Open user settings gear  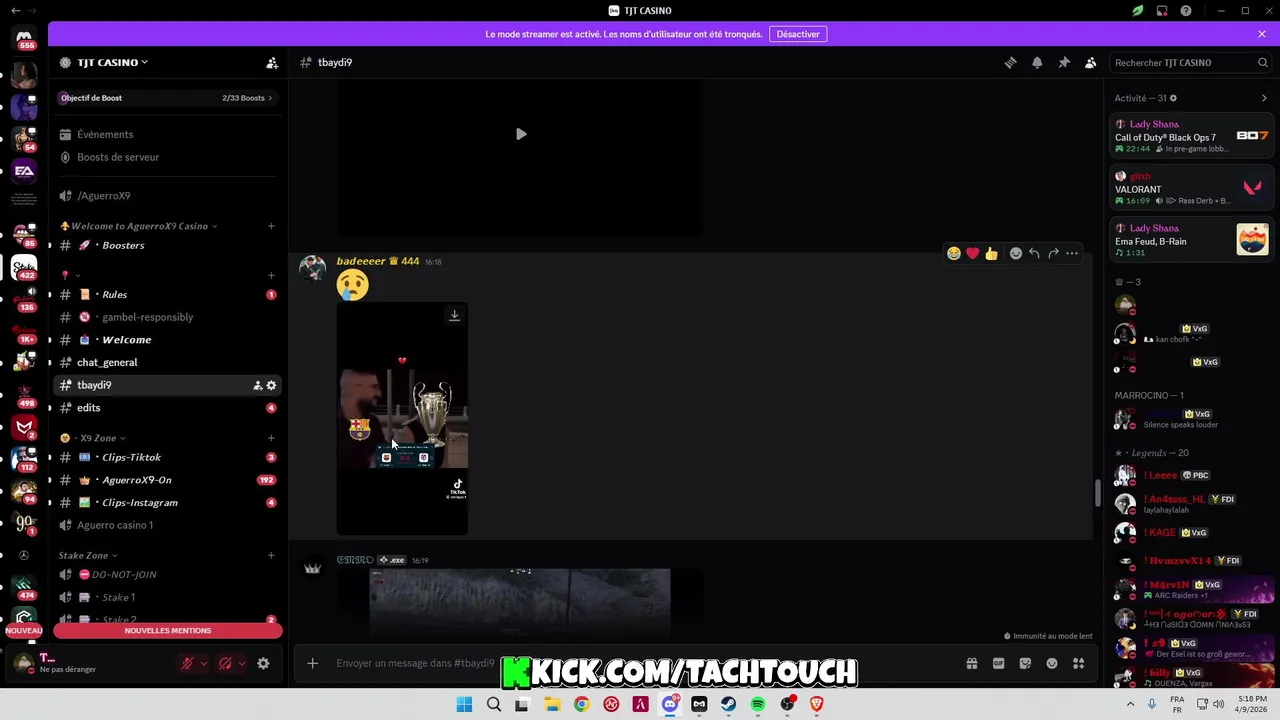point(263,663)
